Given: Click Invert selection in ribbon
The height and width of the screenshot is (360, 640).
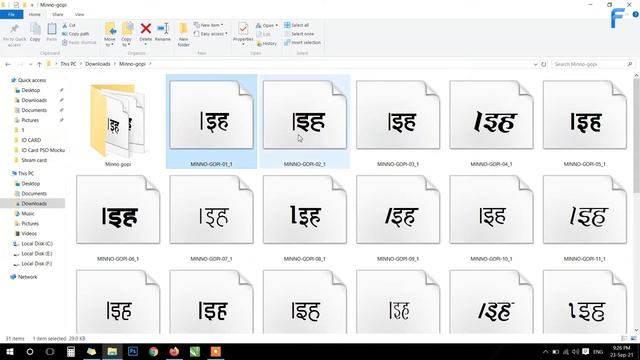Looking at the screenshot, I should (x=302, y=42).
